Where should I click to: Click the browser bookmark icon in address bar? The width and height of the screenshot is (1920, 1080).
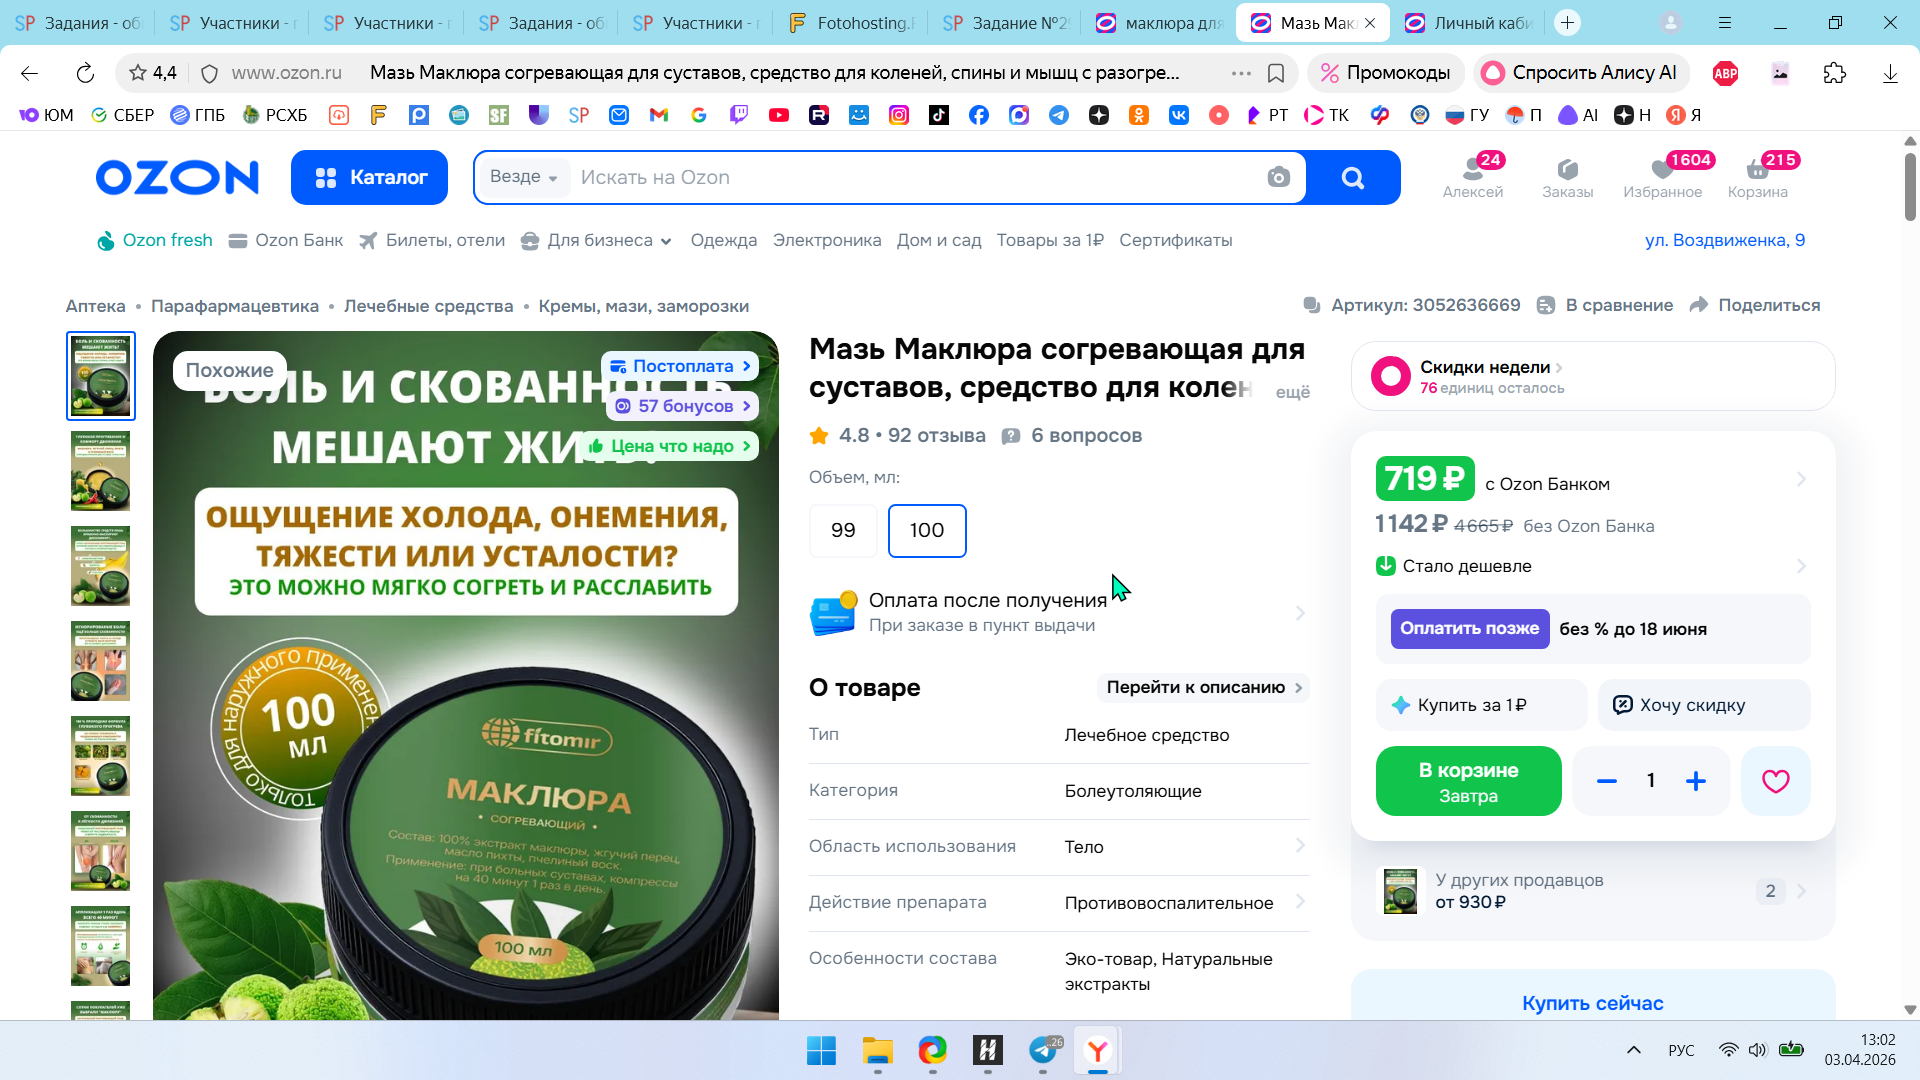click(x=1276, y=73)
